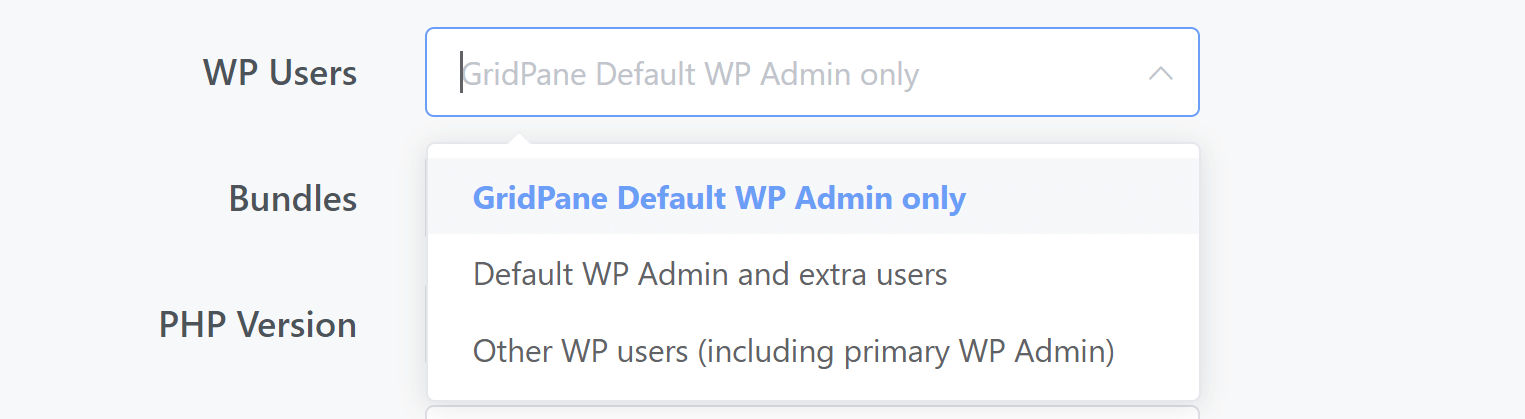
Task: Click the "WP Users" field label
Action: (x=280, y=73)
